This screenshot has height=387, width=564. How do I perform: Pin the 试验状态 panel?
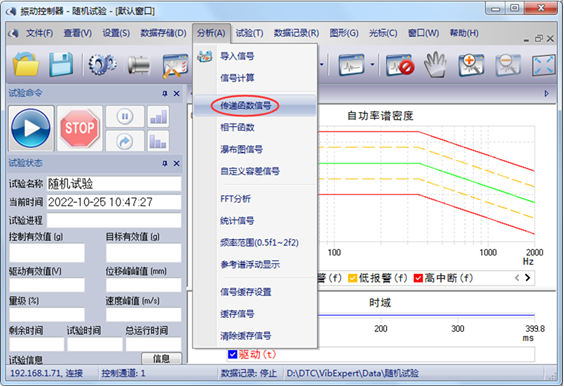165,164
